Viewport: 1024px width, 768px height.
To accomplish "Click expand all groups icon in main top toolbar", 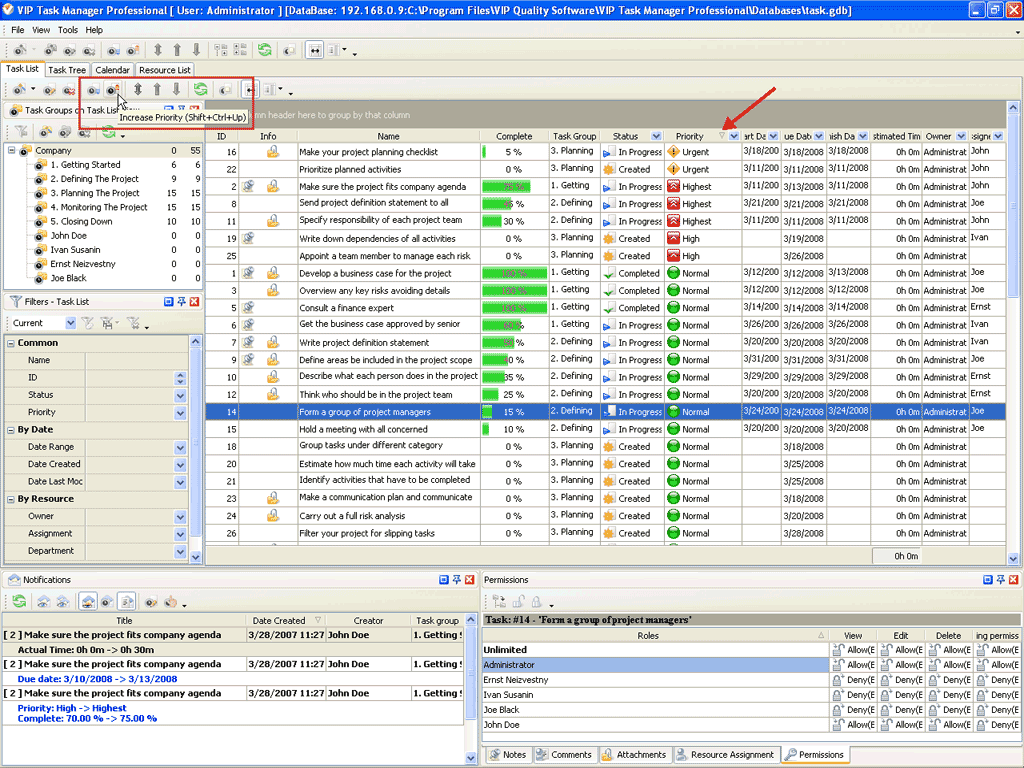I will (221, 50).
